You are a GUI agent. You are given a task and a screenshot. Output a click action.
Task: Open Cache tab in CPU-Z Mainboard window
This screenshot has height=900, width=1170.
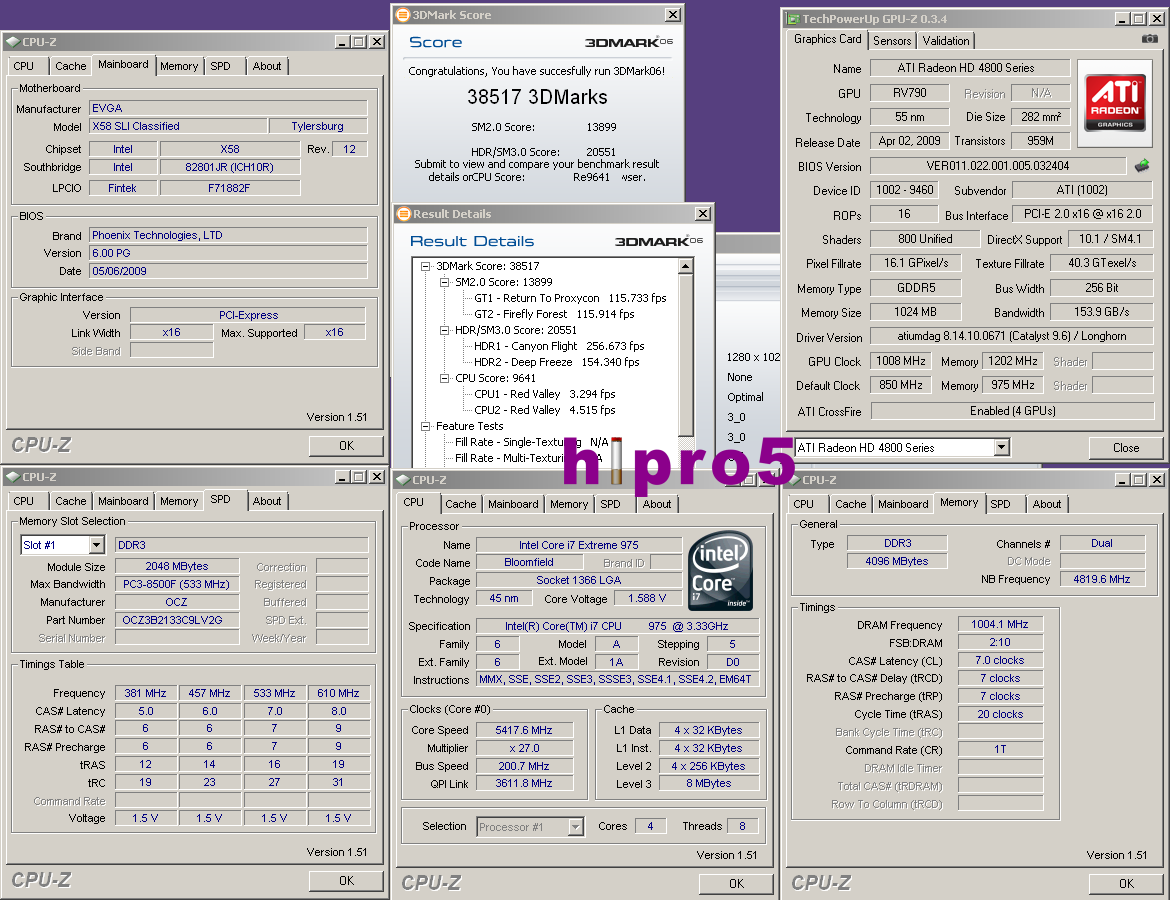70,66
